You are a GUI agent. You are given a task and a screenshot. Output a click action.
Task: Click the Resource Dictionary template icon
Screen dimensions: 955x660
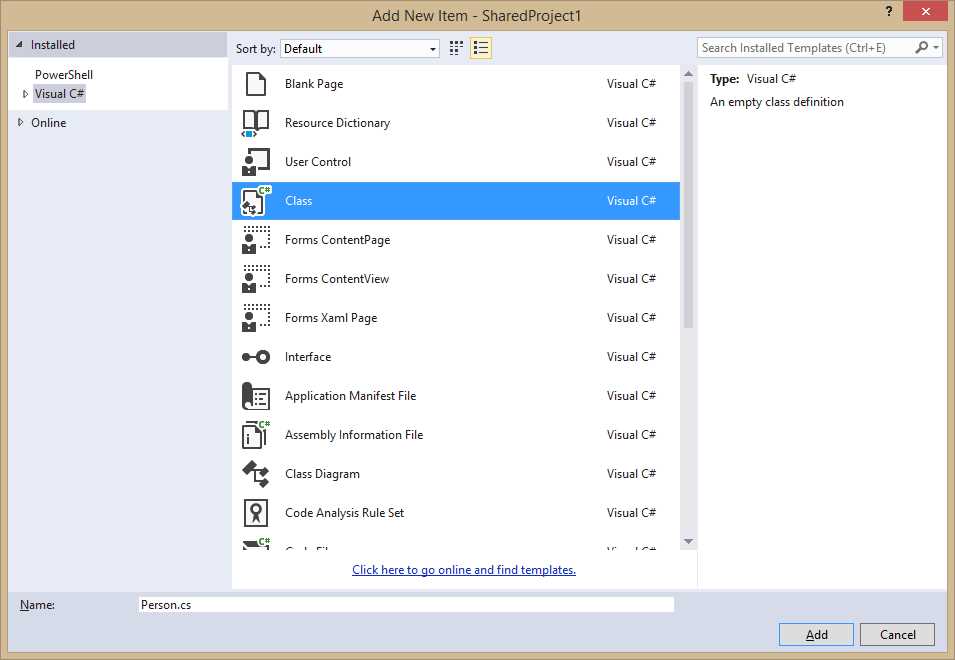click(x=256, y=123)
